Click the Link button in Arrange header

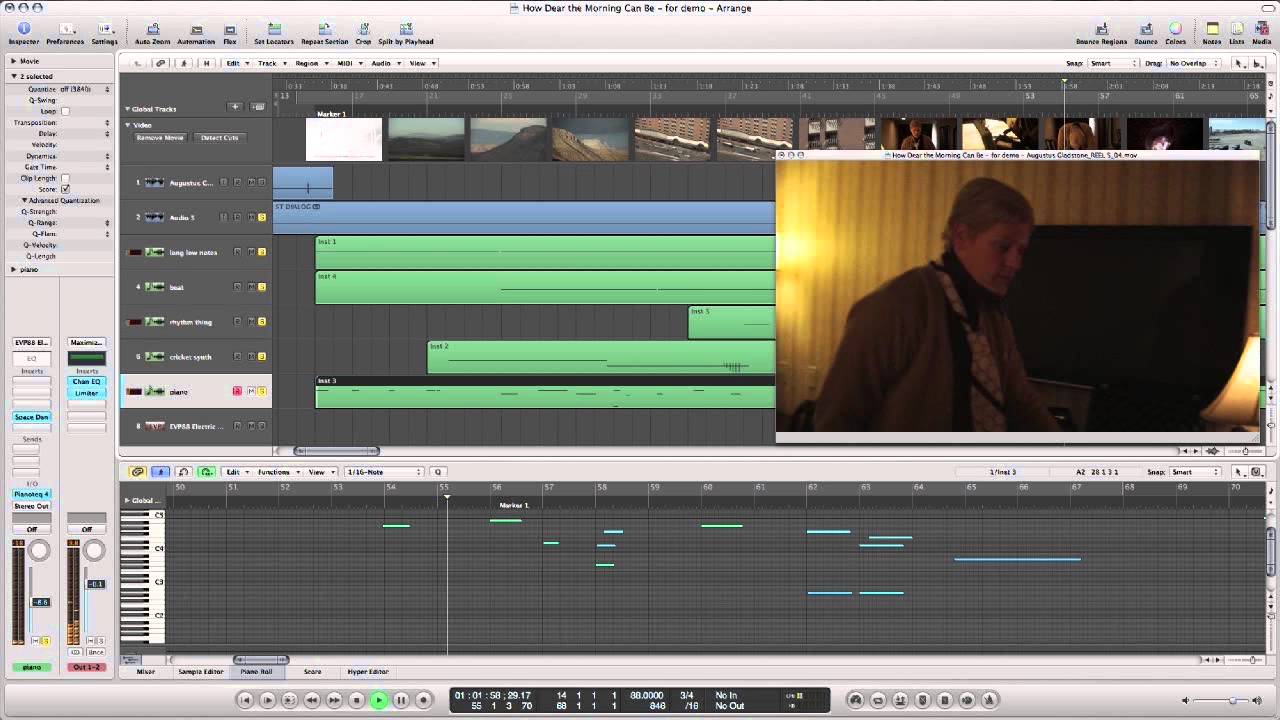pos(161,63)
